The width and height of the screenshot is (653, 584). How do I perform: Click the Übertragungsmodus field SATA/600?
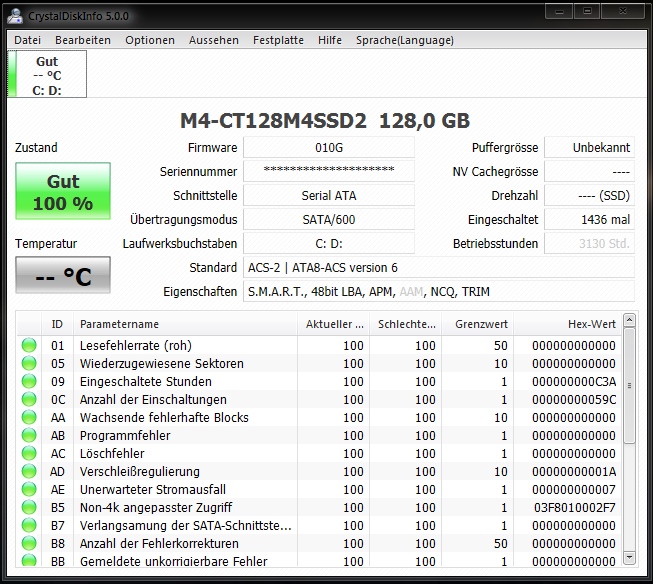[329, 220]
